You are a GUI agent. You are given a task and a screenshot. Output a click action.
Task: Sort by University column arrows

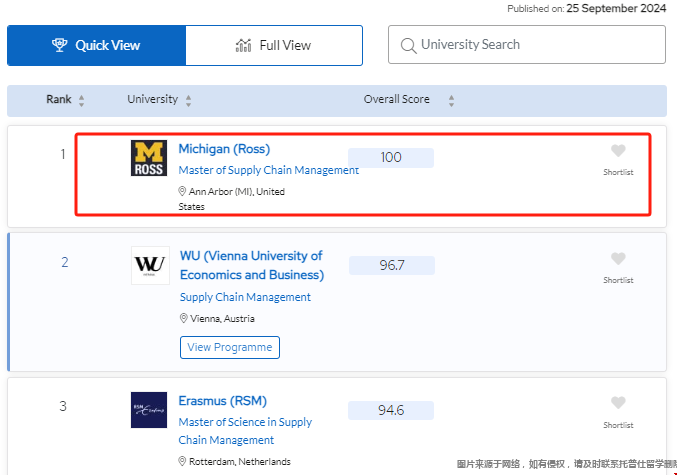(x=188, y=101)
